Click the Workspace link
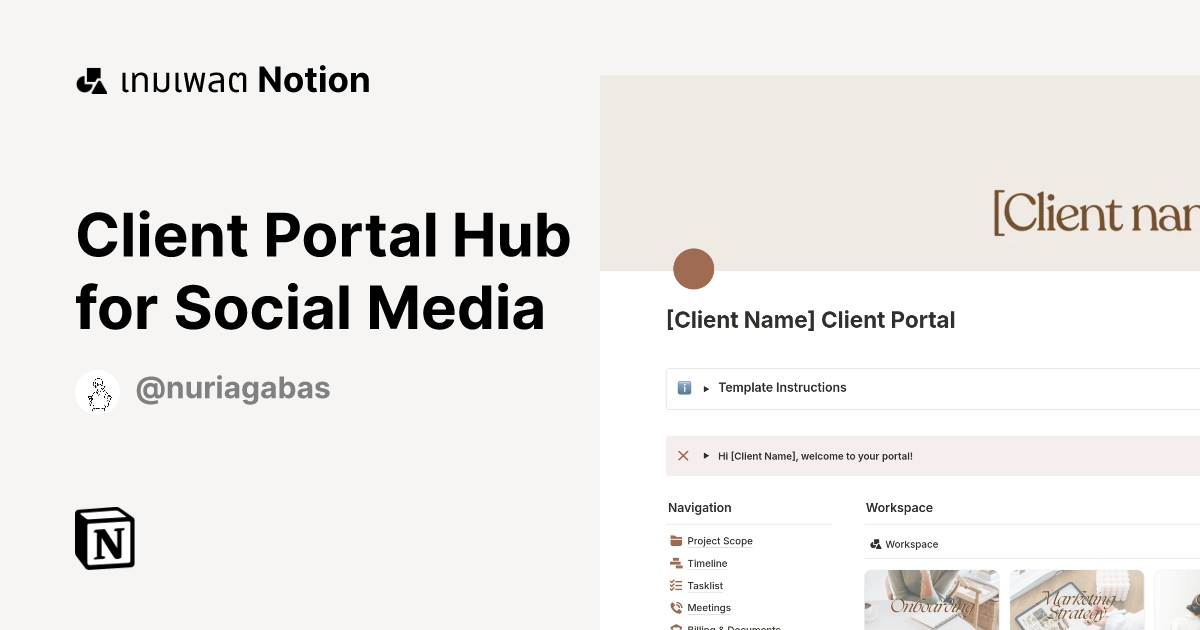This screenshot has width=1200, height=630. click(x=911, y=544)
